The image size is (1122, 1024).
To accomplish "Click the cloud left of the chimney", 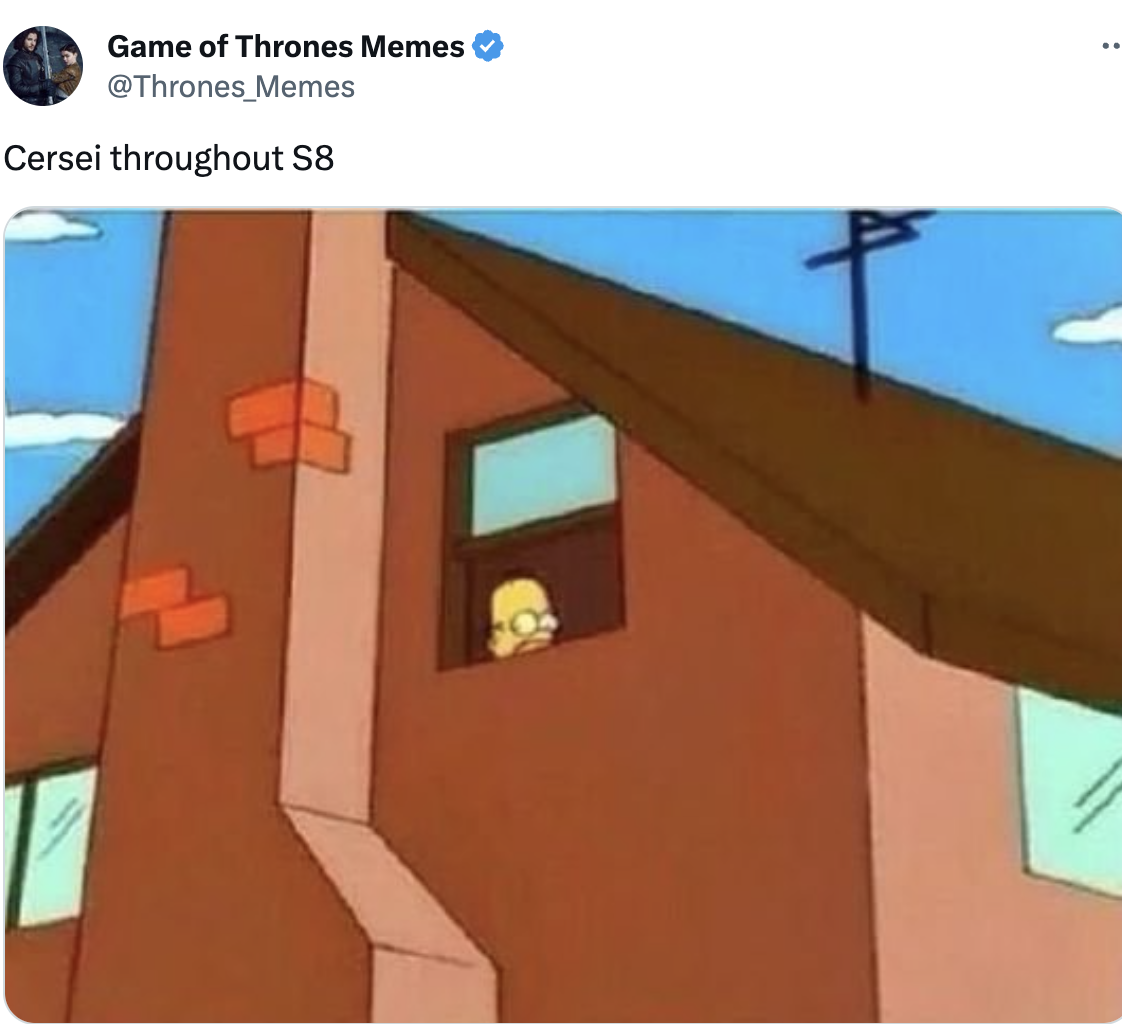I will click(61, 428).
